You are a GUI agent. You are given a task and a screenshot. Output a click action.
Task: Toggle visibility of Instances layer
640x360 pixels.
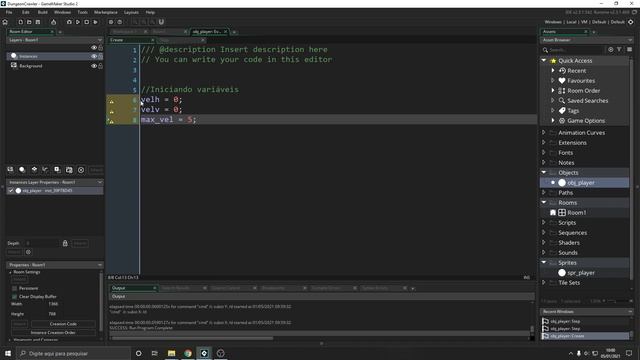[94, 56]
